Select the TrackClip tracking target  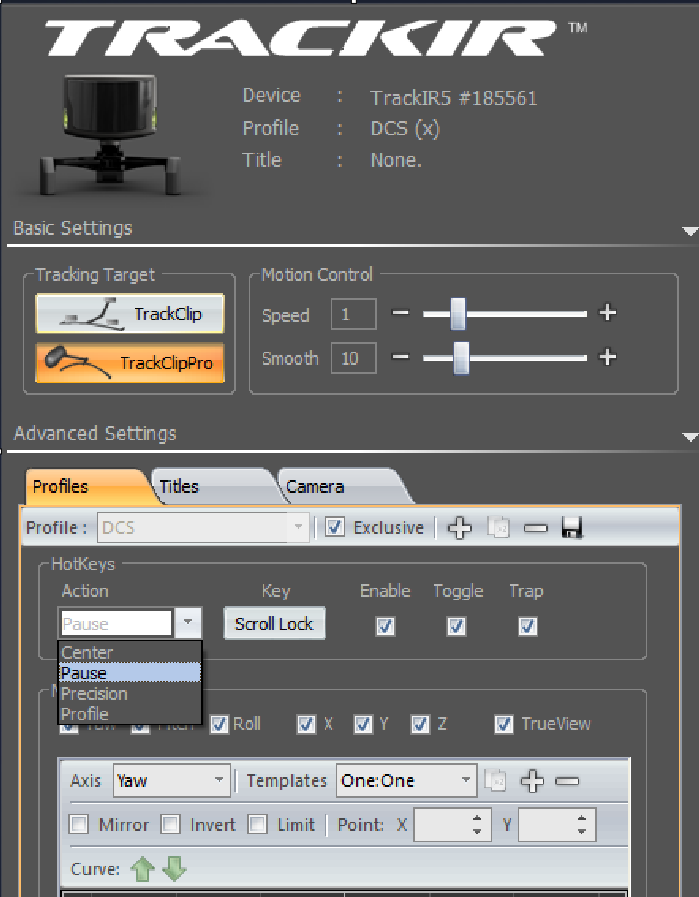(130, 313)
